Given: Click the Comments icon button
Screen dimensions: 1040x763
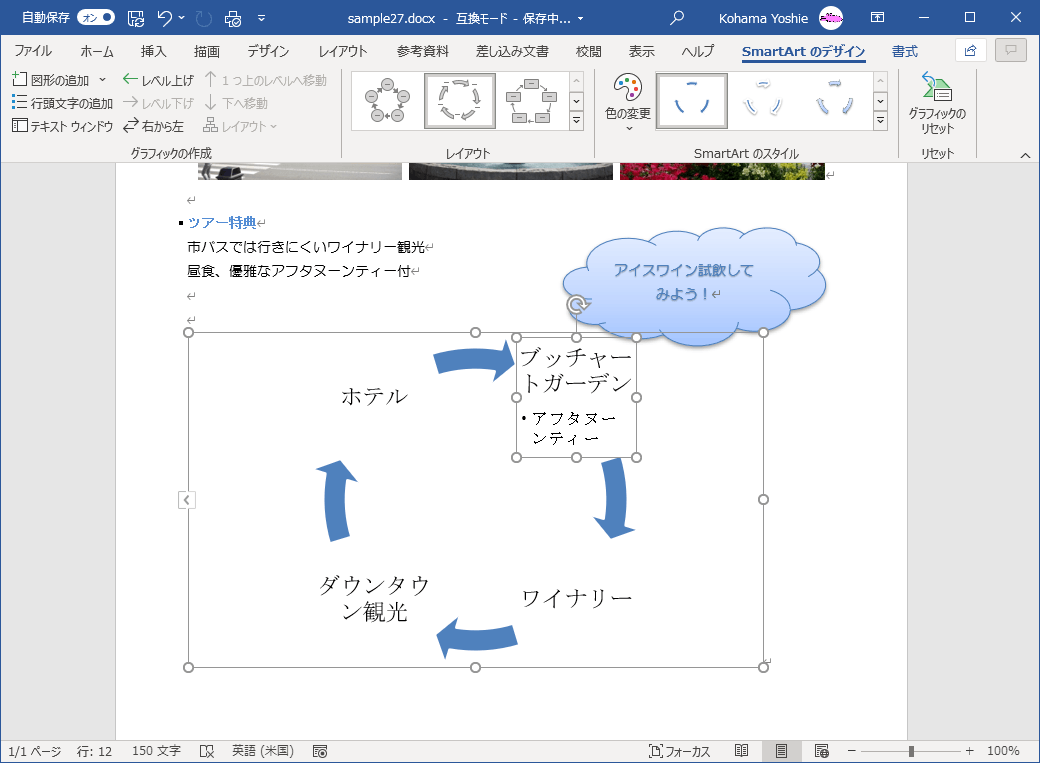Looking at the screenshot, I should coord(1011,50).
